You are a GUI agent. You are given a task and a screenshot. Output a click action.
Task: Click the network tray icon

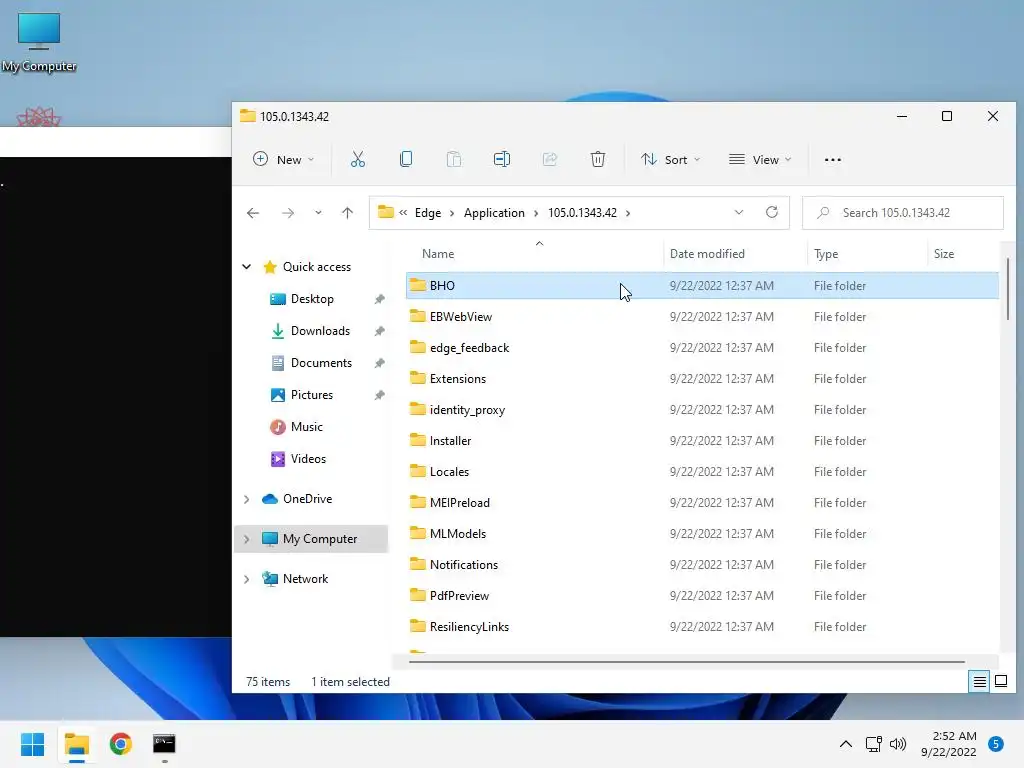click(873, 744)
